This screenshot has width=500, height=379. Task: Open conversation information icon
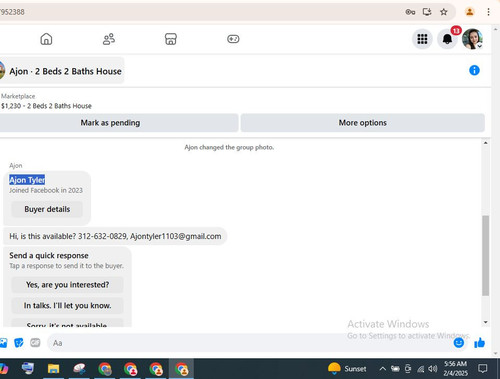click(x=474, y=70)
